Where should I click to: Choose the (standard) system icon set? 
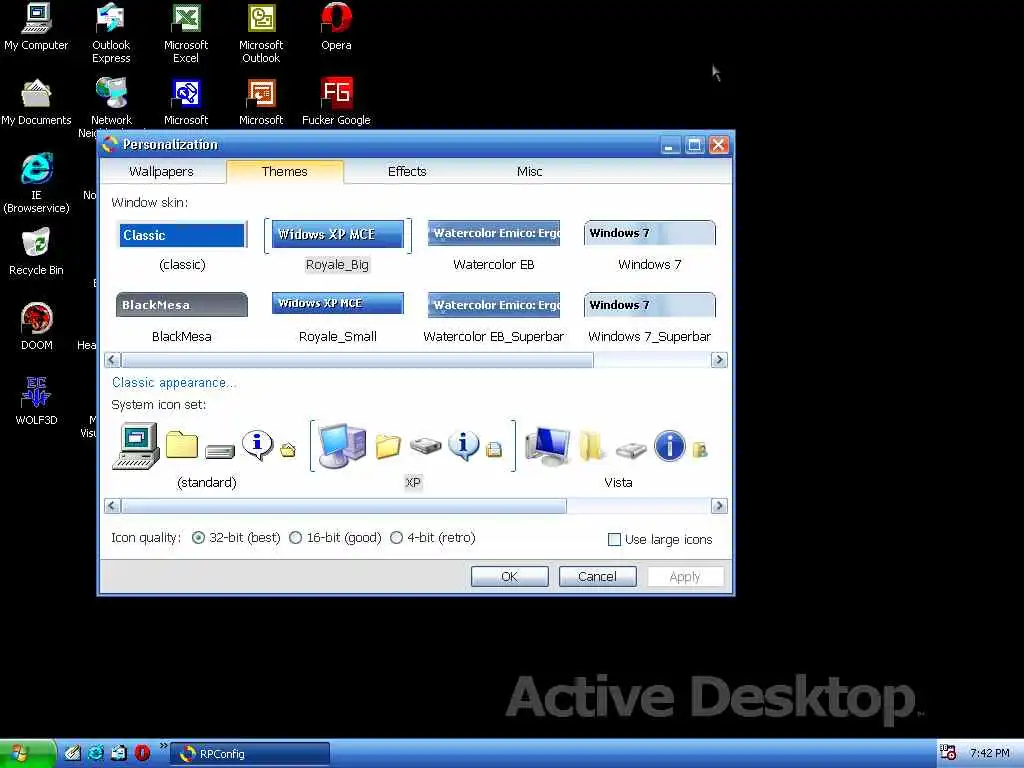click(206, 455)
